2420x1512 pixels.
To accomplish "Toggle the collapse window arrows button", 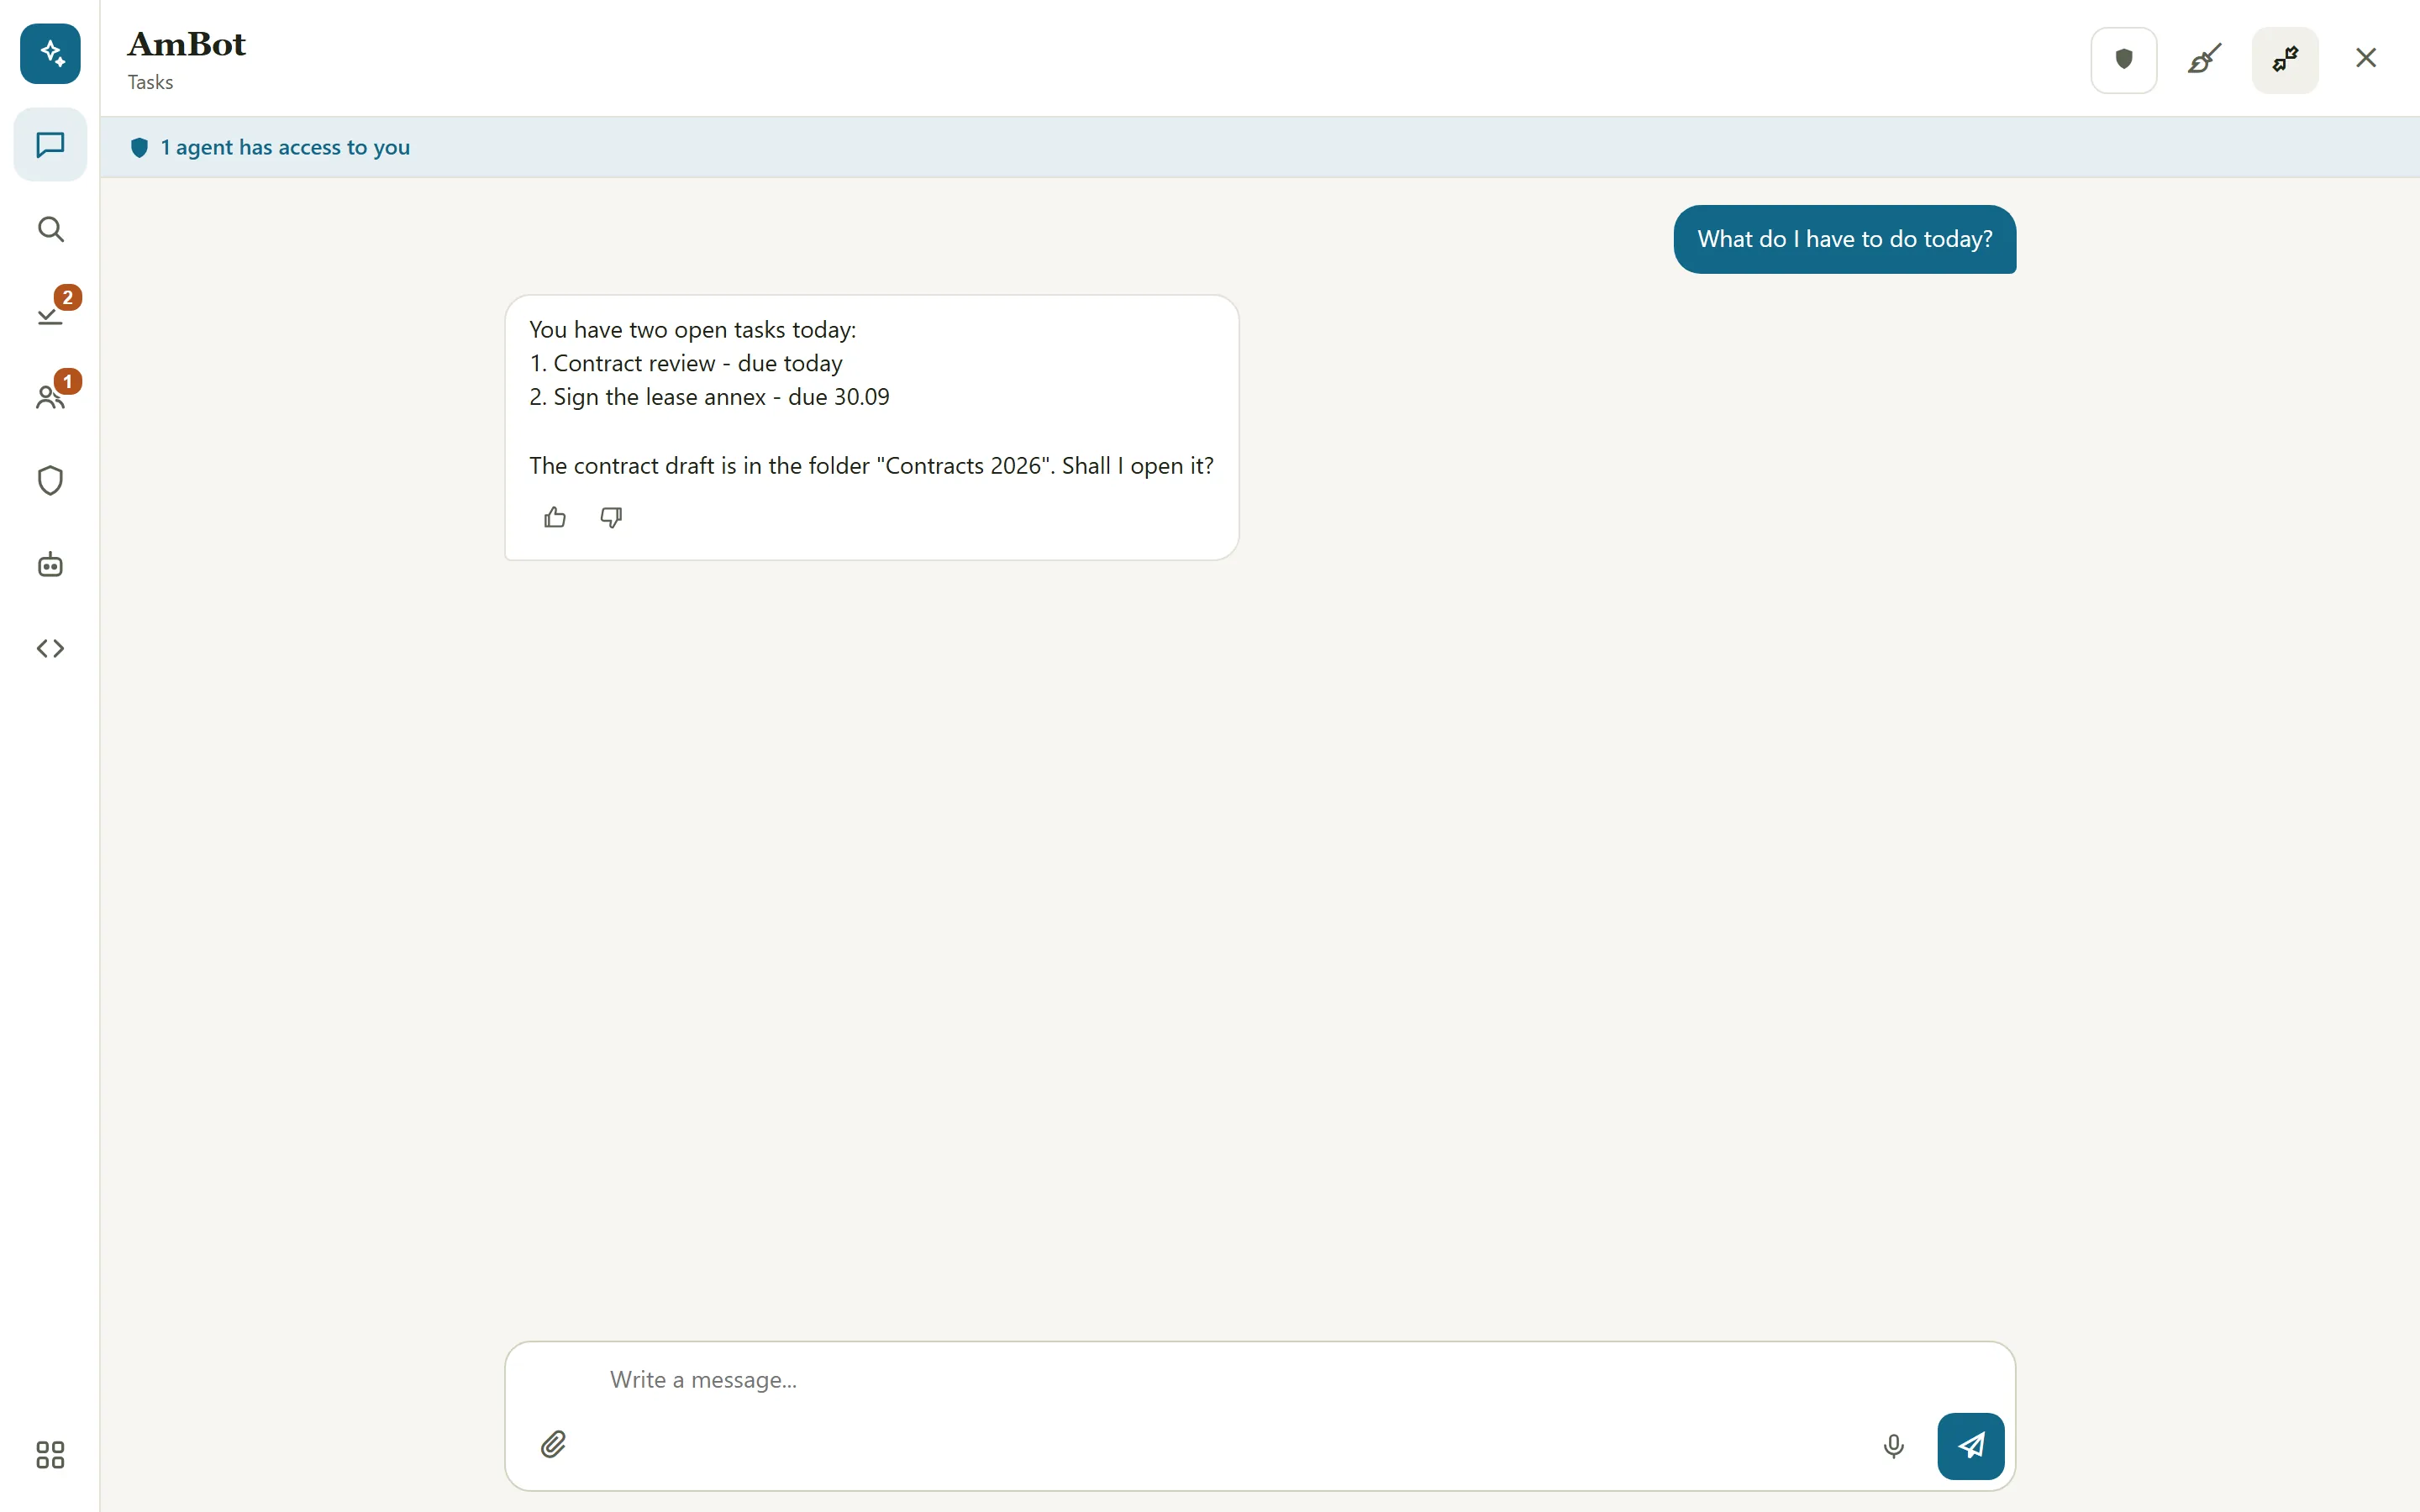I will [x=2285, y=60].
